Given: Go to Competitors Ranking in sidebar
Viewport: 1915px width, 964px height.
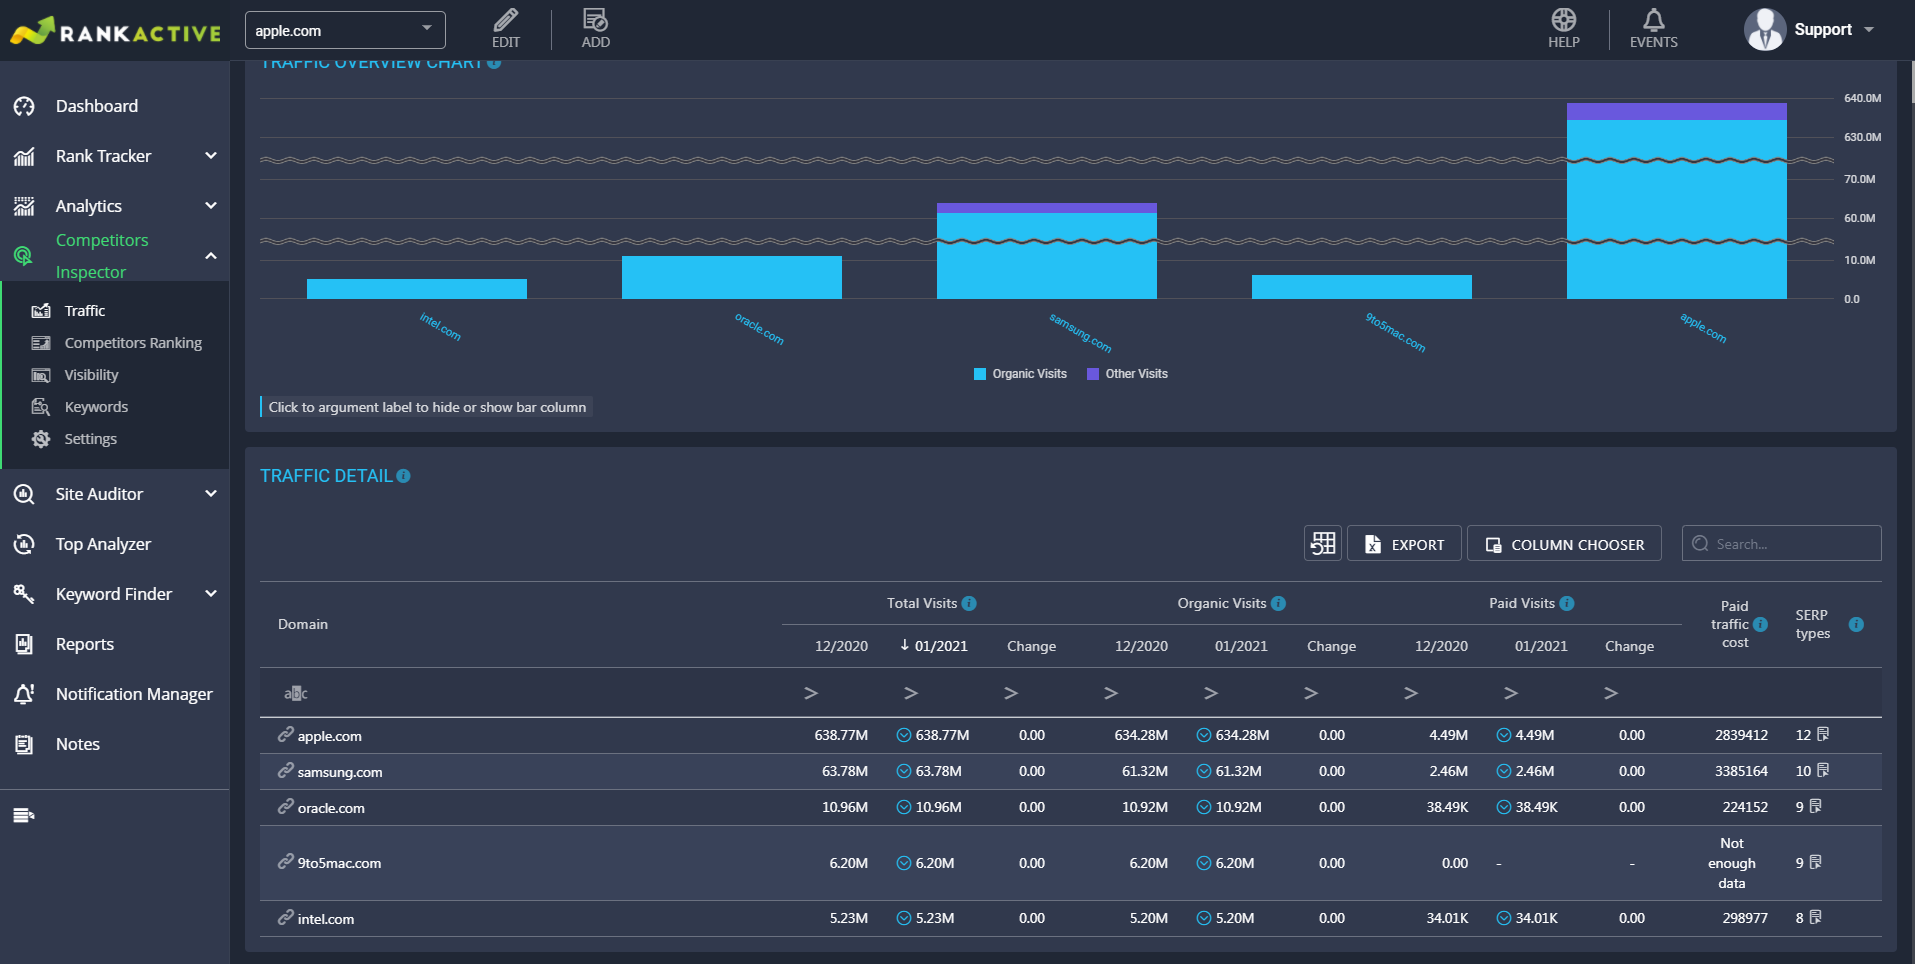Looking at the screenshot, I should 133,343.
